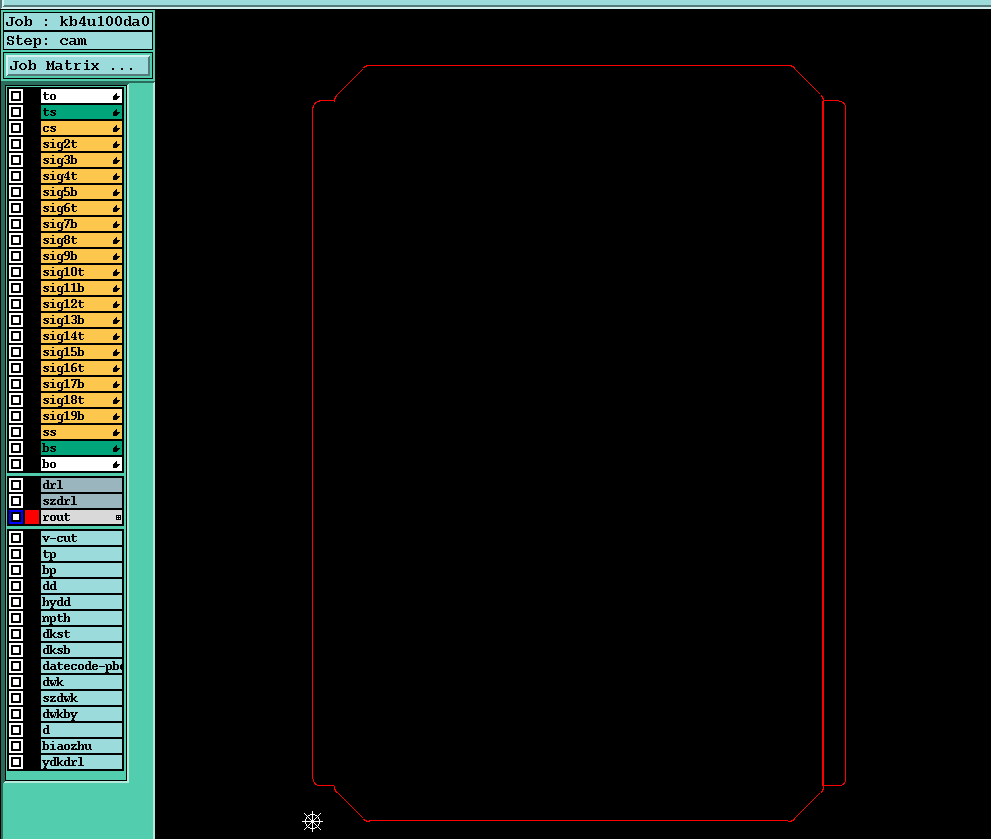This screenshot has width=991, height=839.
Task: Select the dwkby layer name
Action: (82, 714)
